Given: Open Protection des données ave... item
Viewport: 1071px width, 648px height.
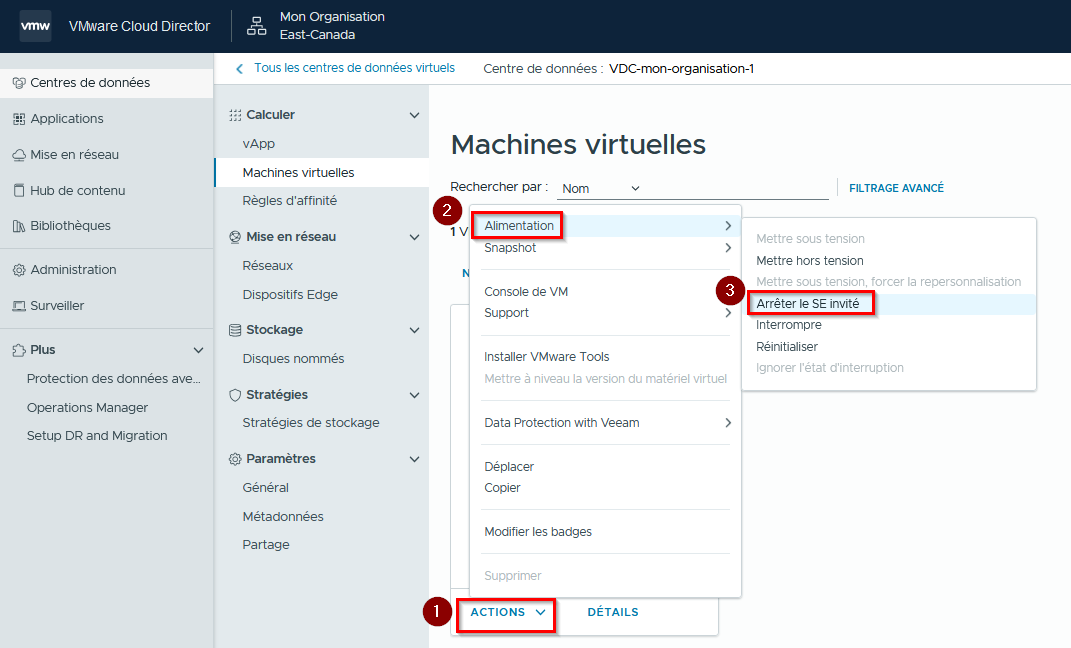Looking at the screenshot, I should (113, 379).
